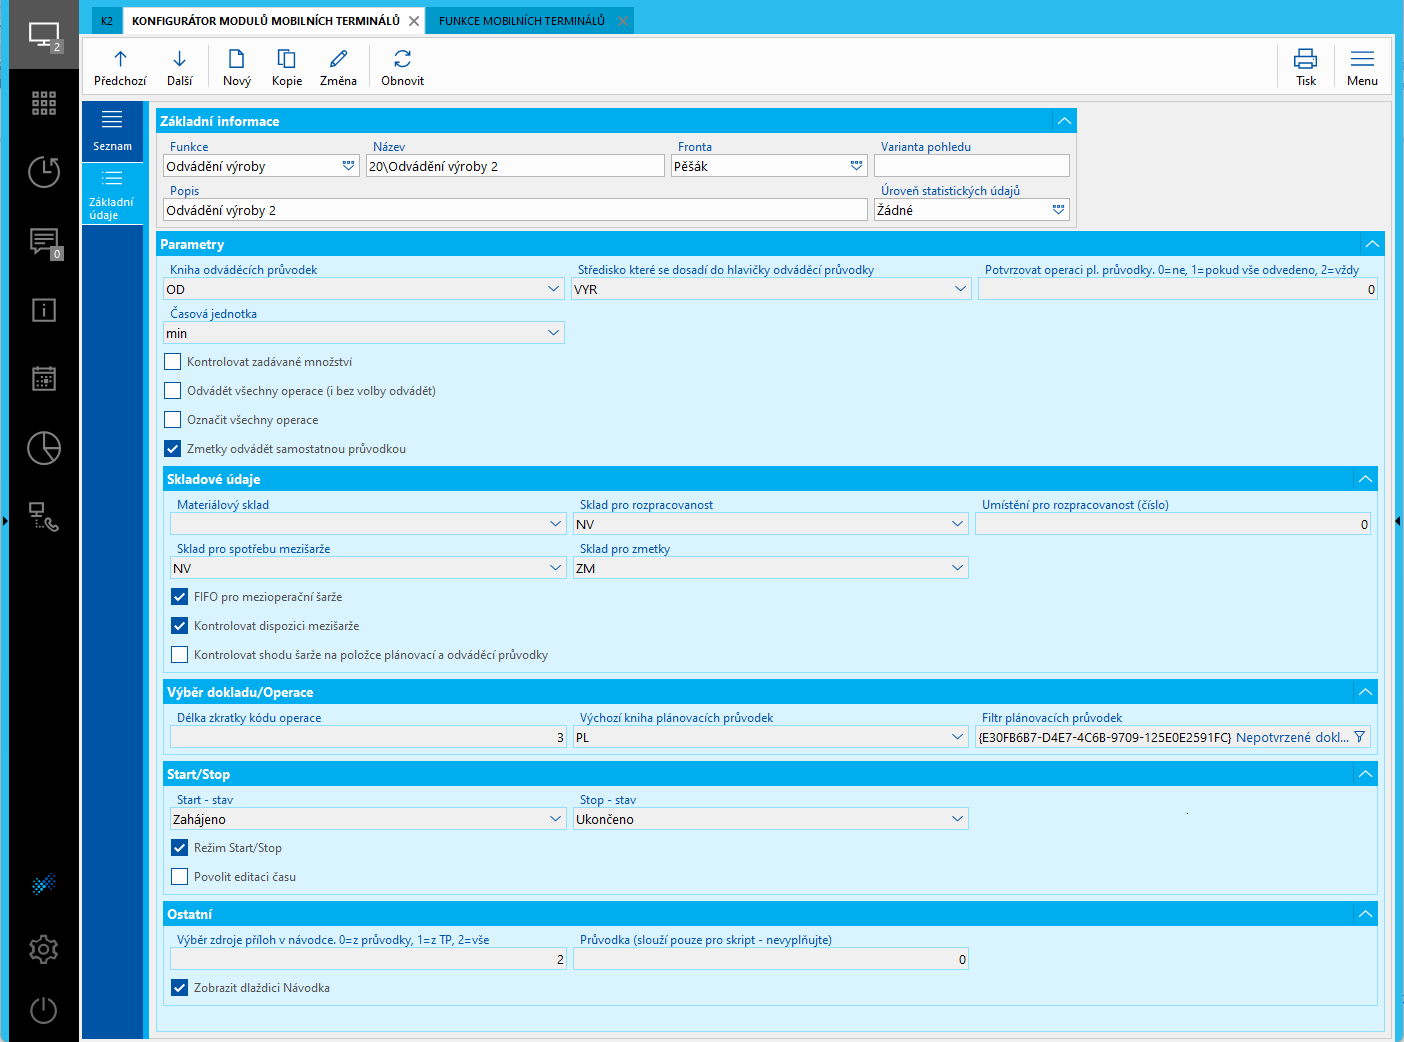Uncheck Zmetky odvádět samostatnou průvodkou
The image size is (1404, 1042).
(173, 449)
